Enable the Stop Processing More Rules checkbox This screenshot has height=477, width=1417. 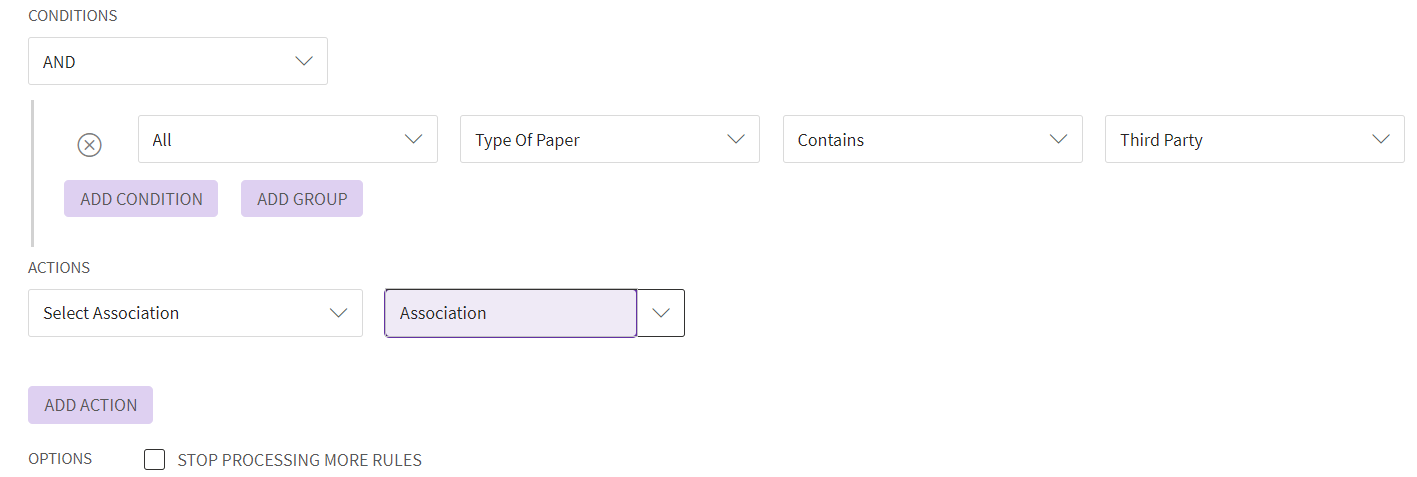point(154,460)
